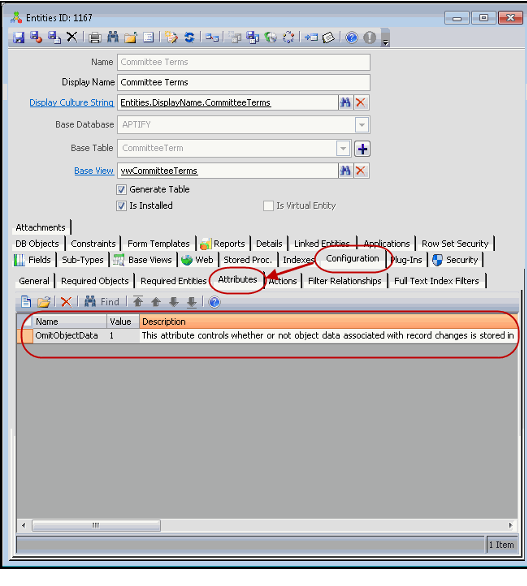Click the Save disk icon in toolbar
Screen dimensions: 527x586
(19, 37)
